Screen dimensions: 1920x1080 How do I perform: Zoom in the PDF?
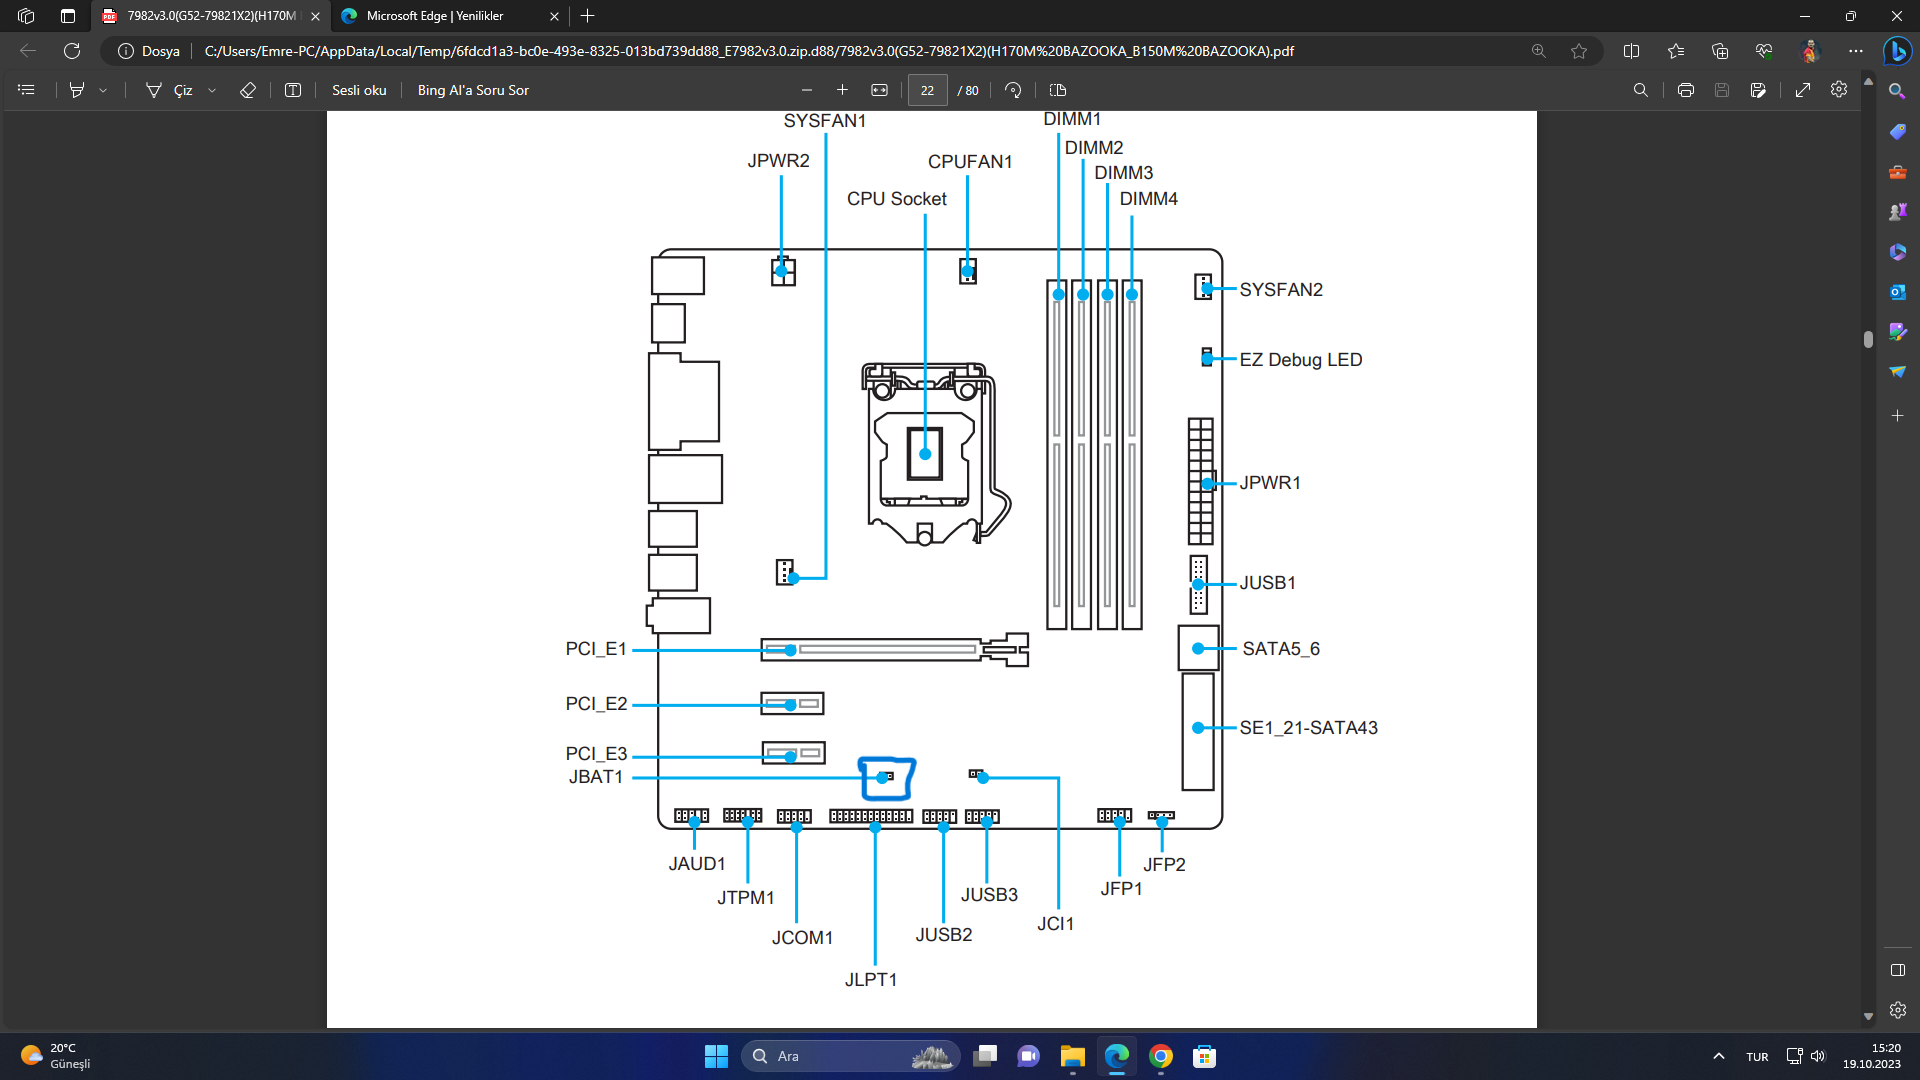[842, 90]
